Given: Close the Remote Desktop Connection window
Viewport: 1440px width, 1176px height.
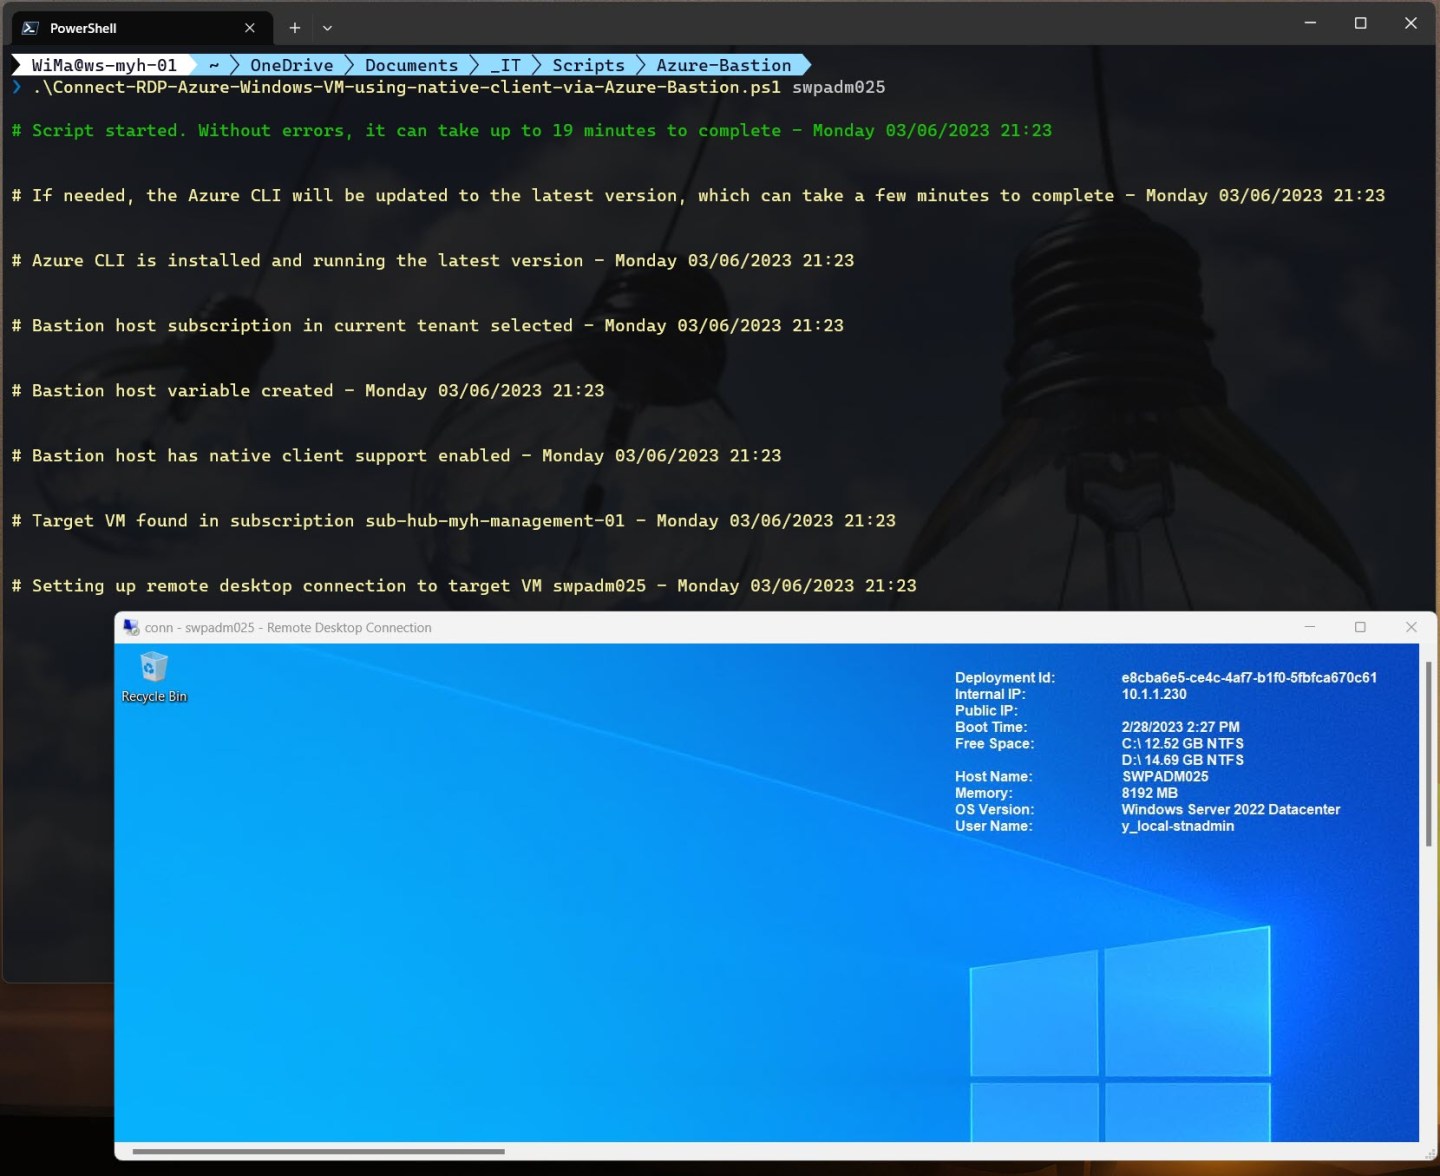Looking at the screenshot, I should tap(1411, 627).
